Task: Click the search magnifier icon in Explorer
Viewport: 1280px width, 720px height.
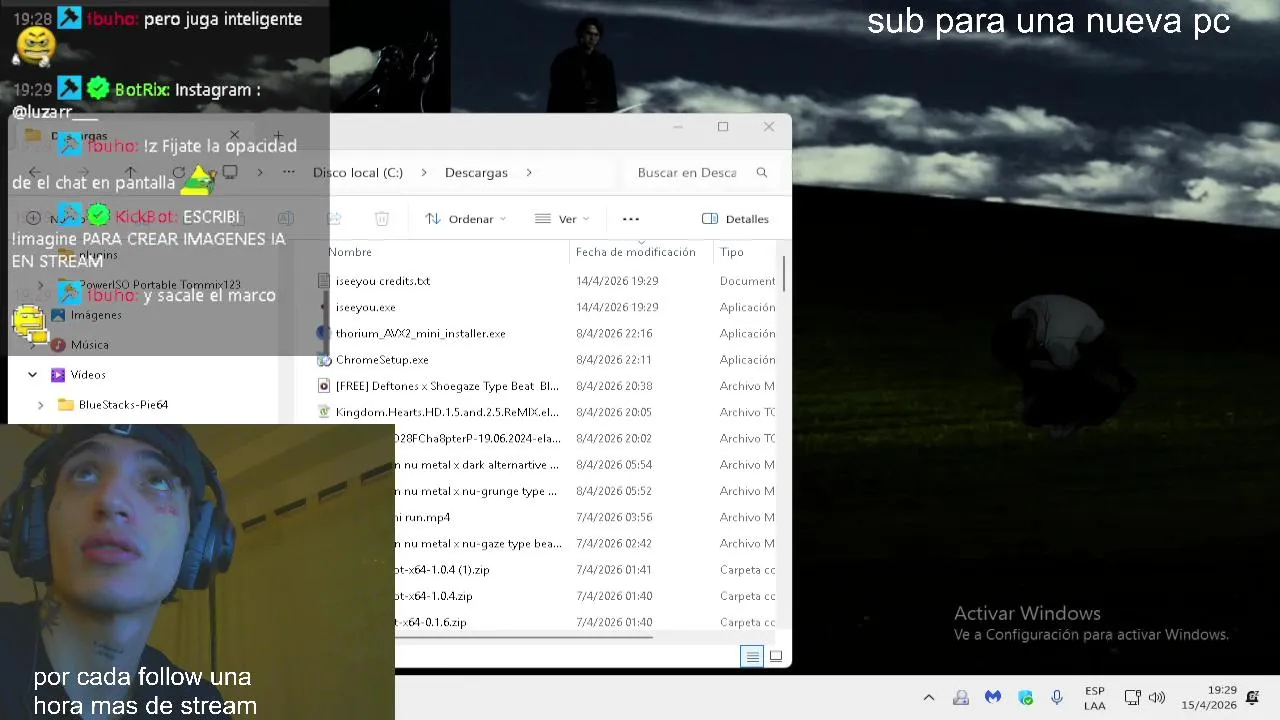Action: 762,172
